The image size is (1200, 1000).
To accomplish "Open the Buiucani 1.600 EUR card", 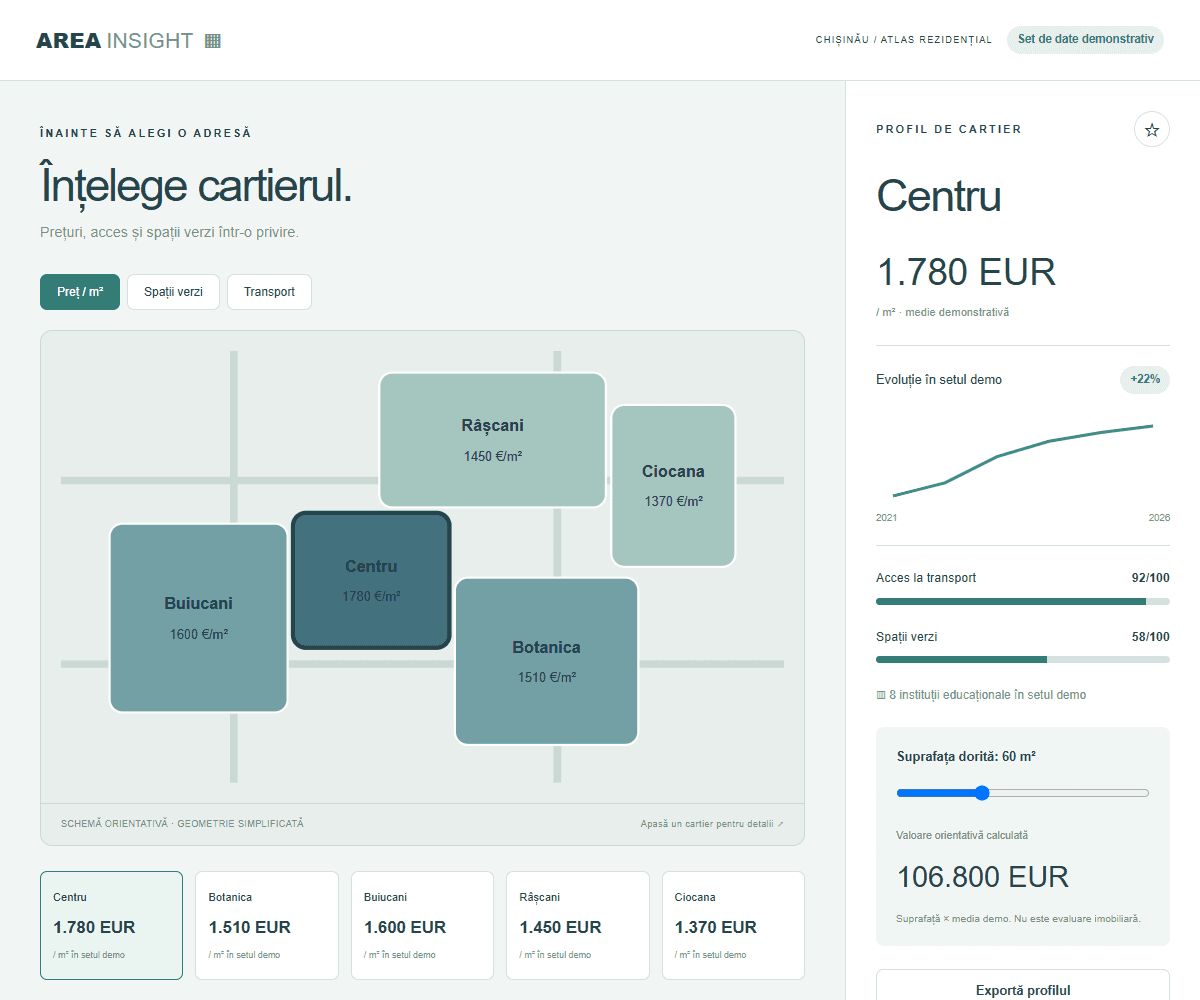I will tap(422, 925).
